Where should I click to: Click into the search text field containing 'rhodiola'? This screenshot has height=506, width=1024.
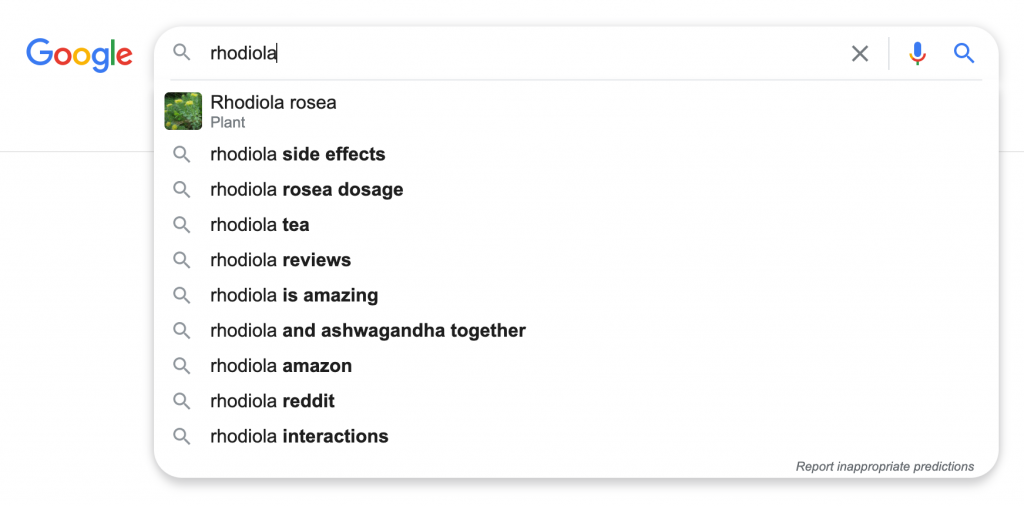(522, 54)
